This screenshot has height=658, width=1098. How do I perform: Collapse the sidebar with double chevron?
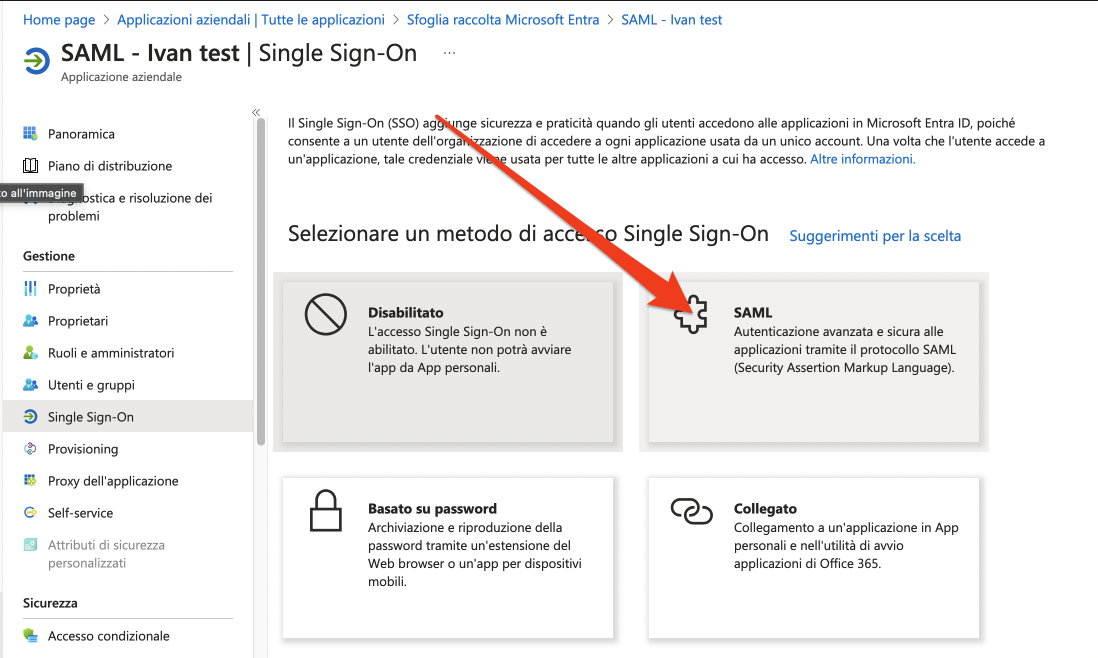click(256, 112)
